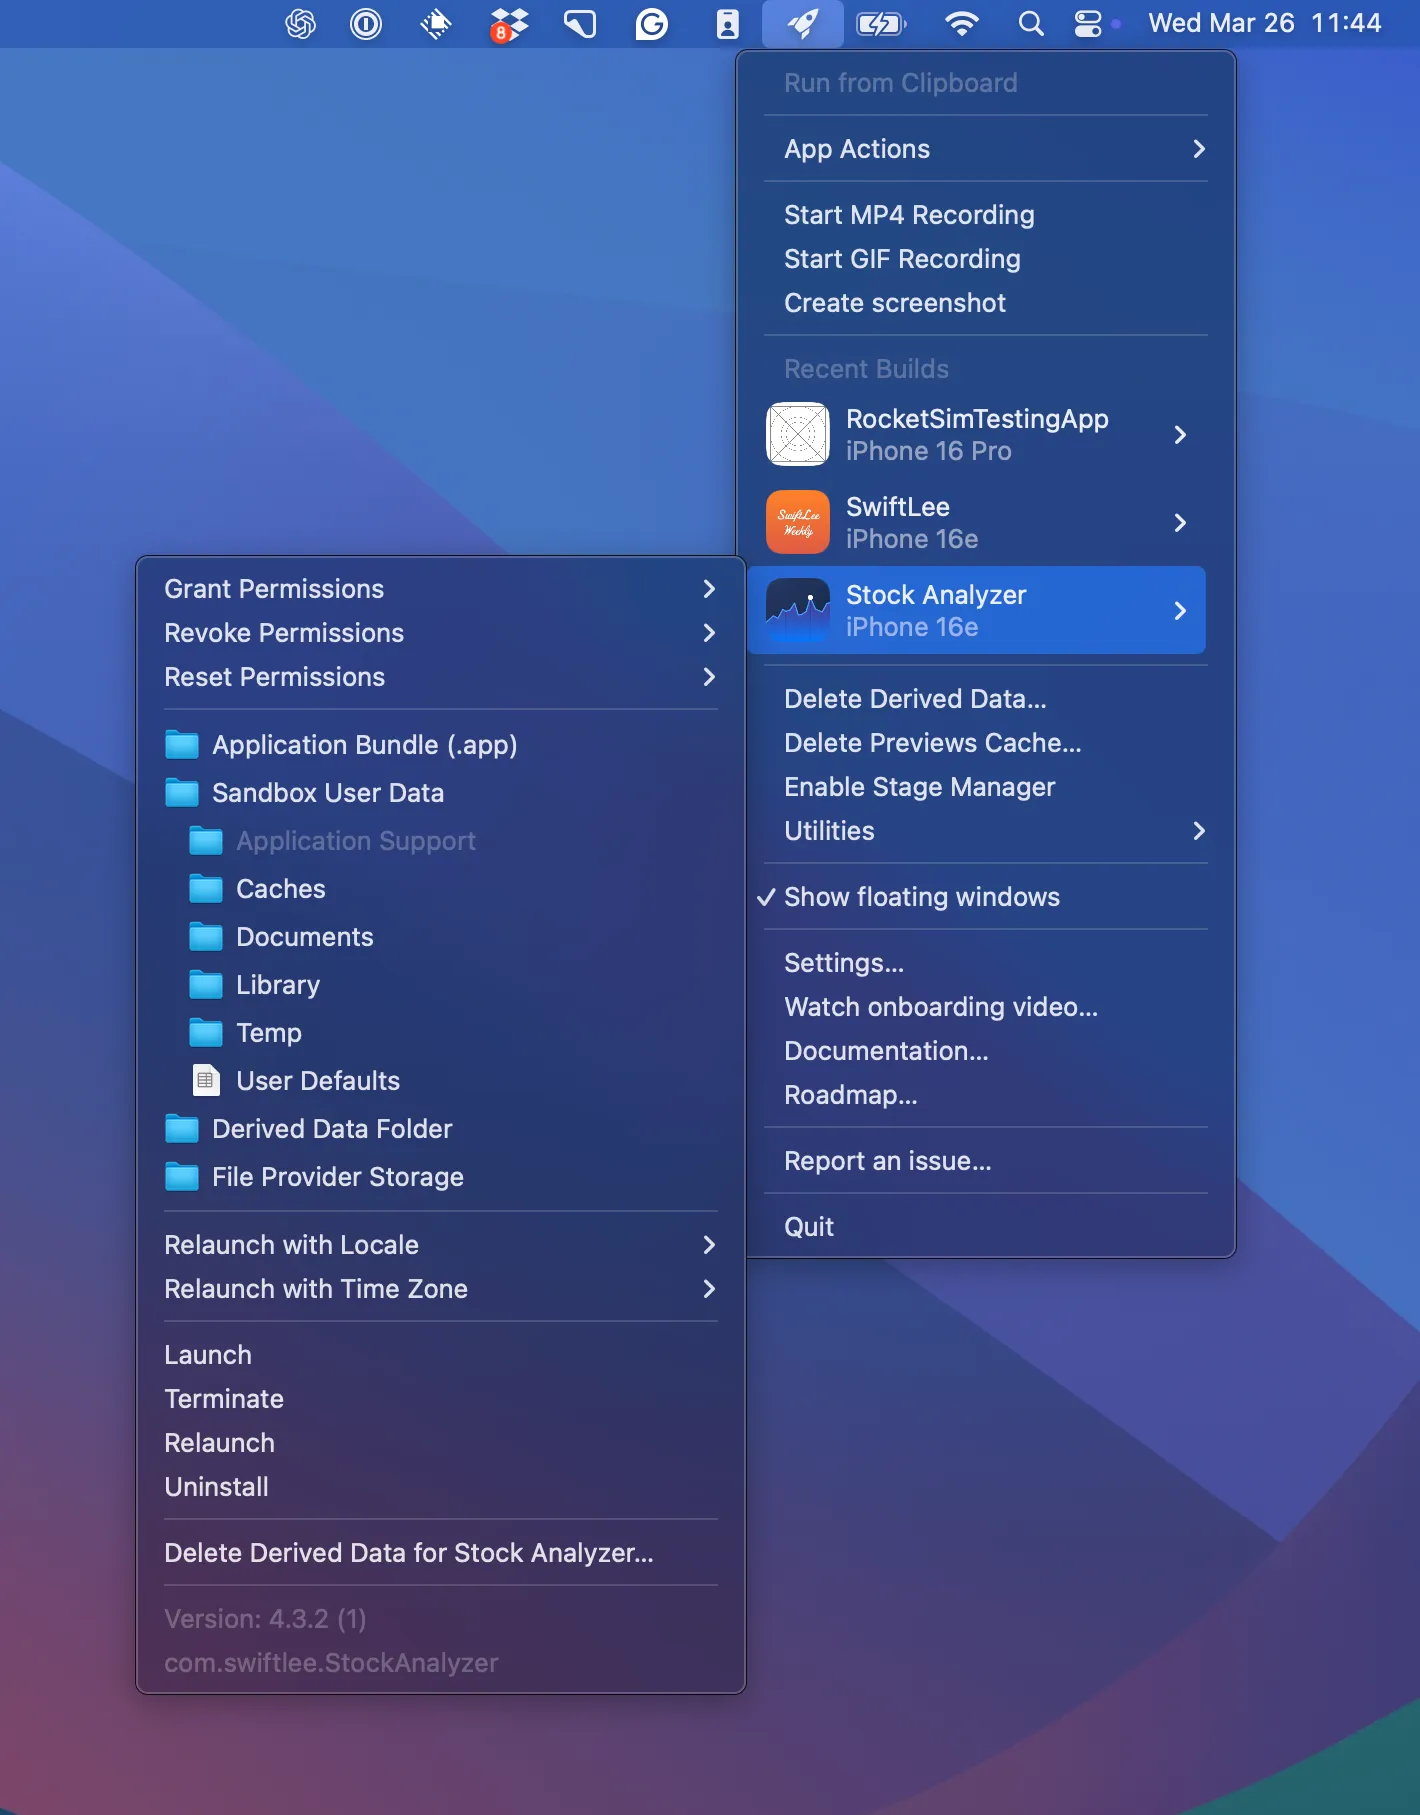Enable Stage Manager from the menu
The width and height of the screenshot is (1420, 1815).
pos(919,787)
